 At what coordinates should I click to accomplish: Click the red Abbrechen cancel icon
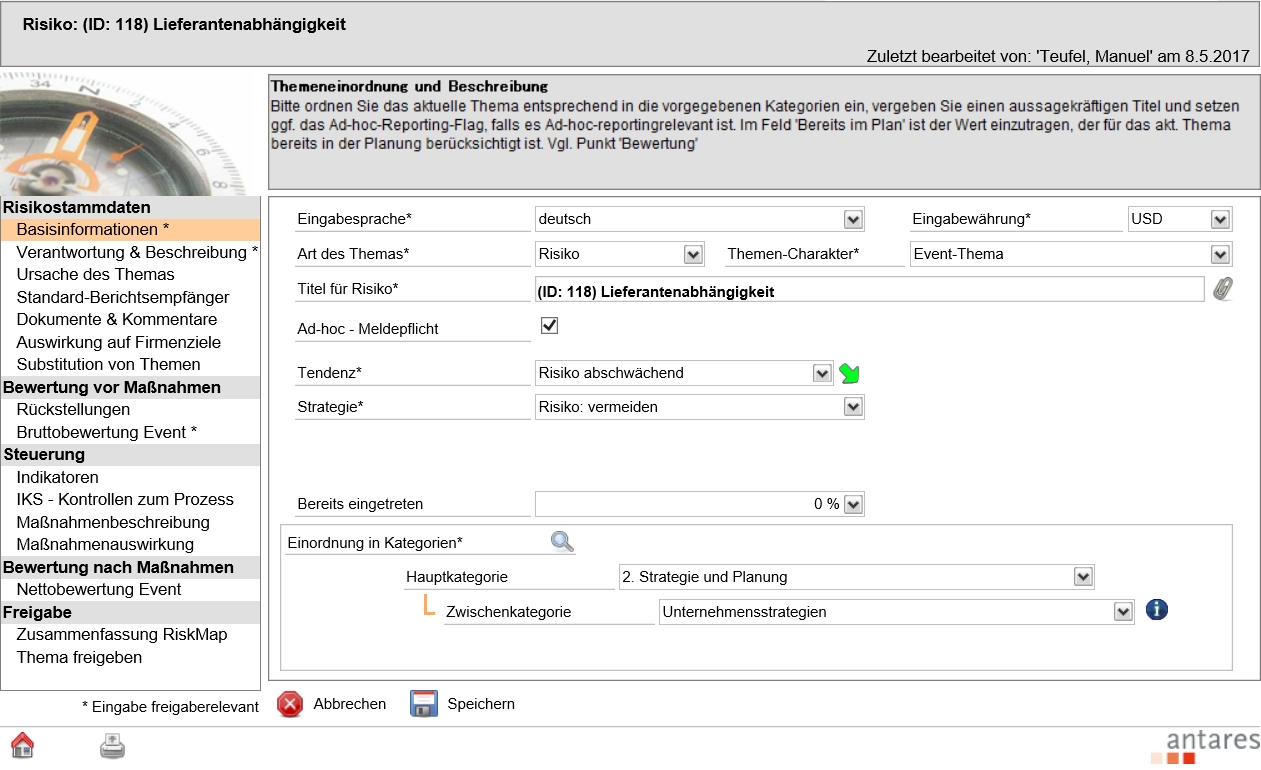tap(290, 704)
